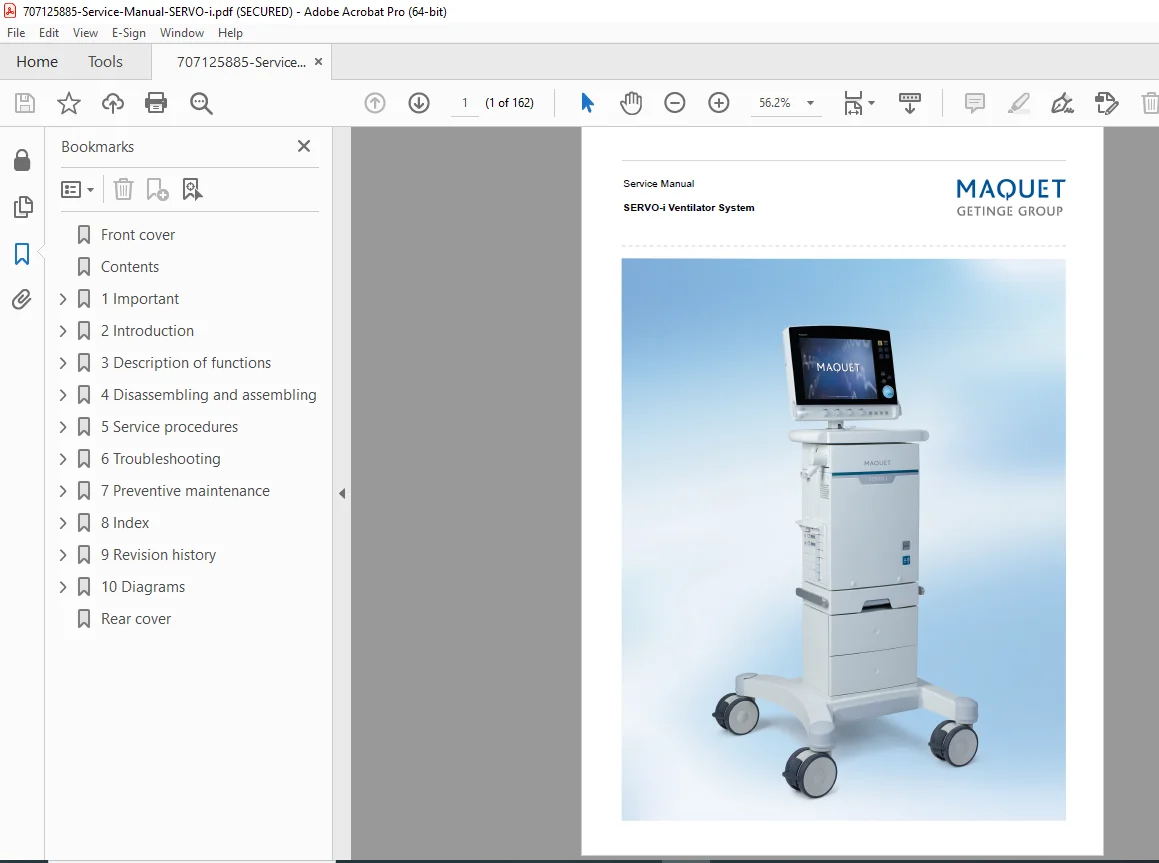Toggle the Bookmarks panel icon
Screen dimensions: 1159x863
[22, 253]
